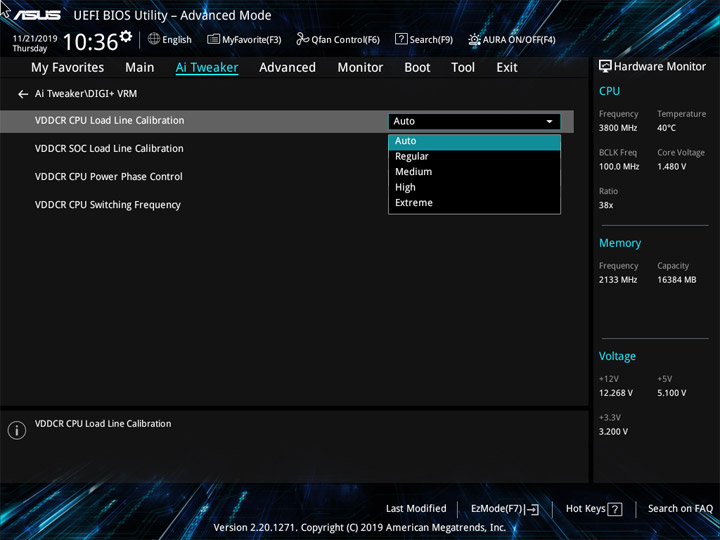The width and height of the screenshot is (720, 540).
Task: Choose Medium load line option
Action: (x=474, y=172)
